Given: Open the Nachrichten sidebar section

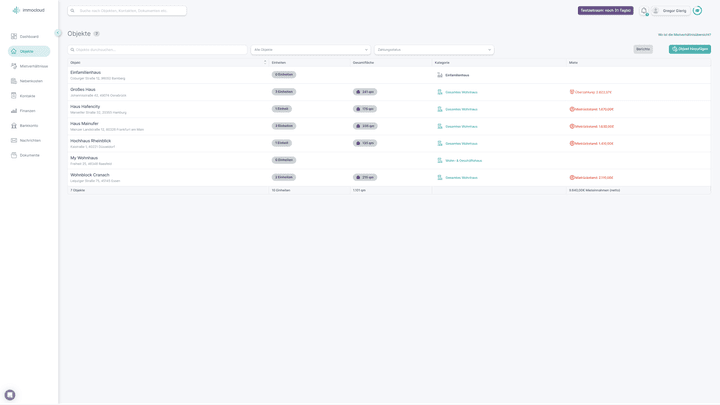Looking at the screenshot, I should click(30, 141).
